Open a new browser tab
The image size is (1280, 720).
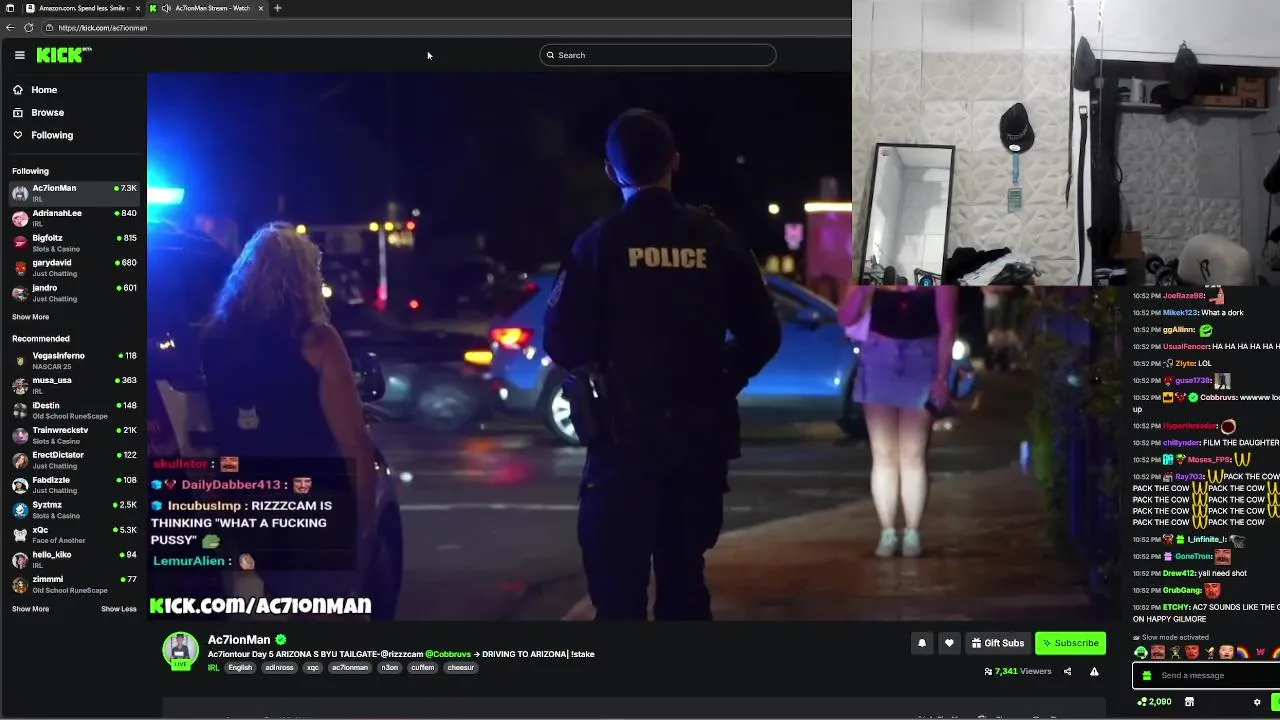pos(277,8)
